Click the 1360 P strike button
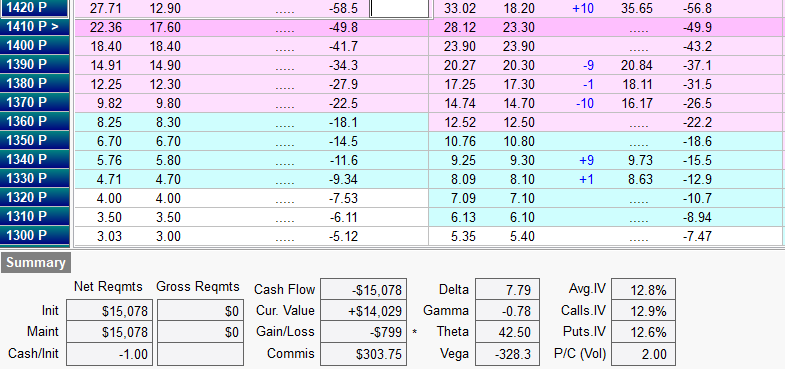Screen dimensions: 785x369 pos(35,122)
